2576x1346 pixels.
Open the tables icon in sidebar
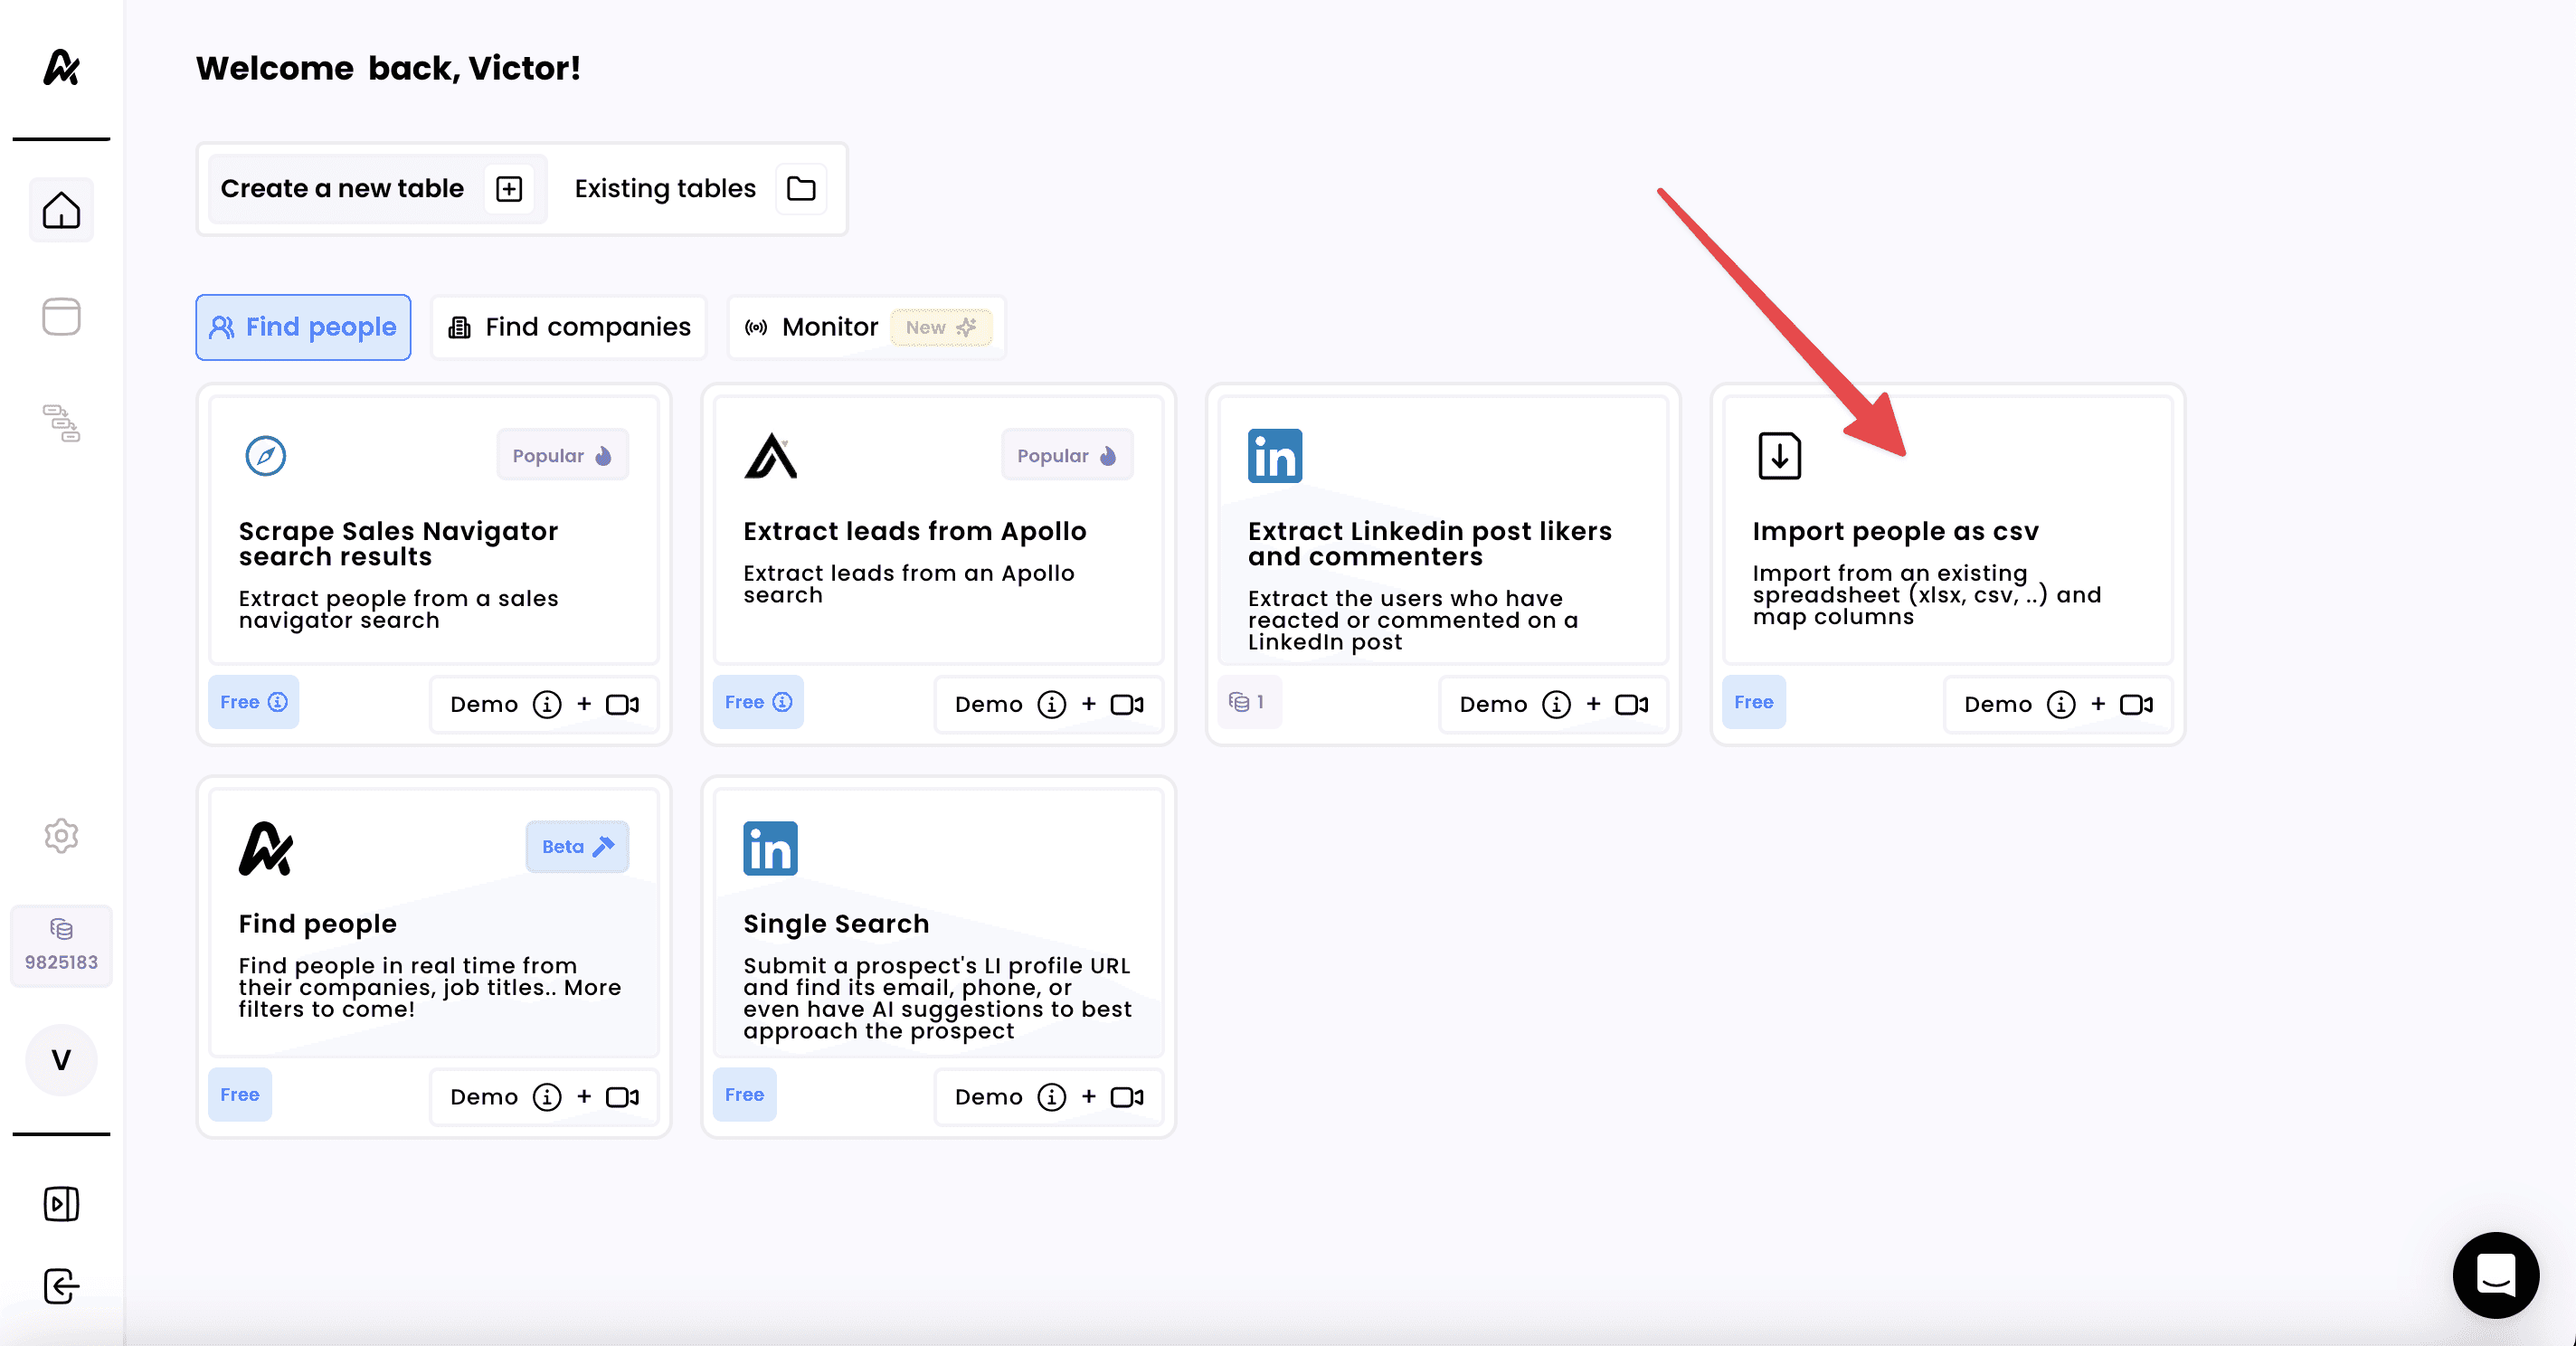pos(61,317)
